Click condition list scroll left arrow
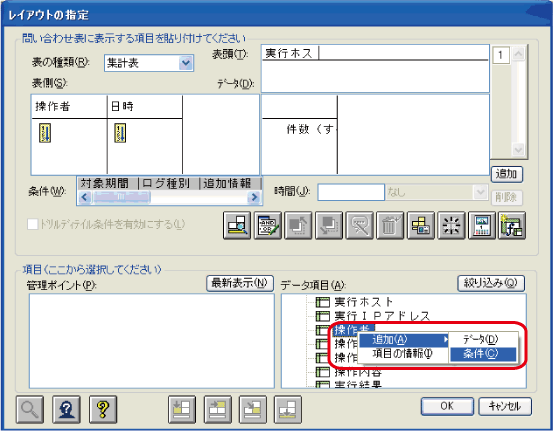558x435 pixels. pos(85,197)
